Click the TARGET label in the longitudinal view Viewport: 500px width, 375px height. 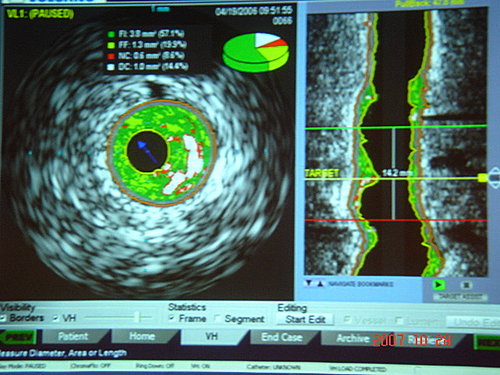322,173
